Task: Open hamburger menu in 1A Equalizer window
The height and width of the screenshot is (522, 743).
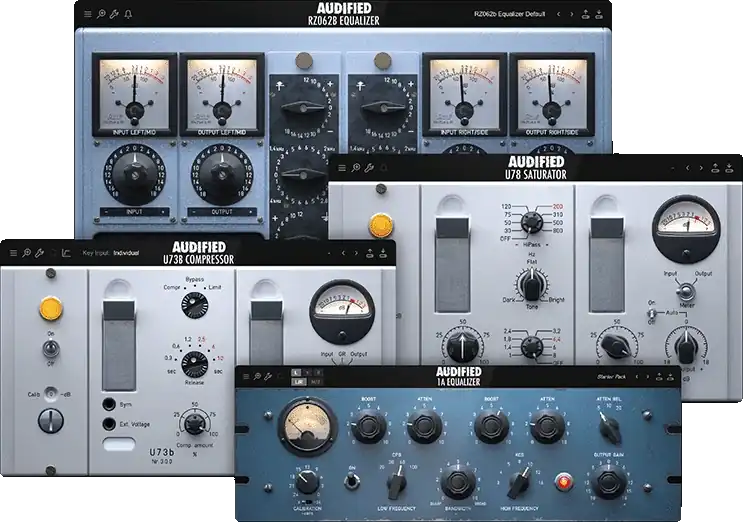Action: 246,377
